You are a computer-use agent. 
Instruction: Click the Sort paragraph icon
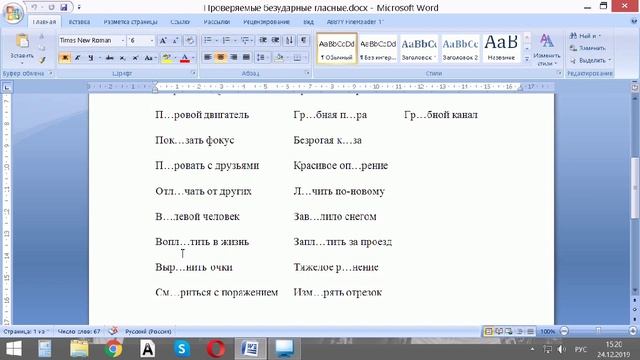(x=289, y=40)
